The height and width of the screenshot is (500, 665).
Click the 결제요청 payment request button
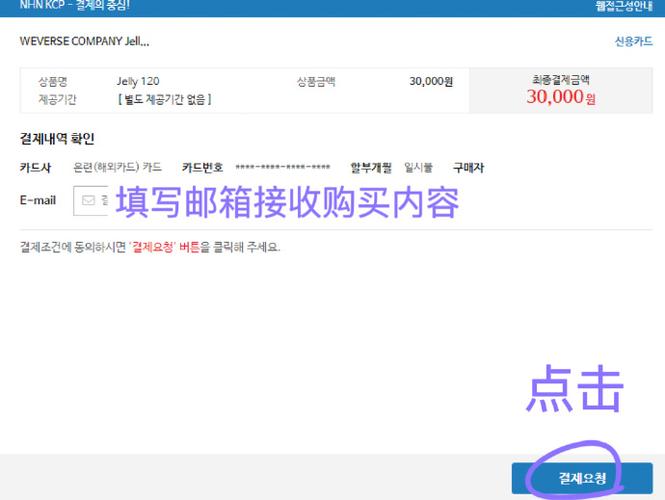(x=582, y=478)
